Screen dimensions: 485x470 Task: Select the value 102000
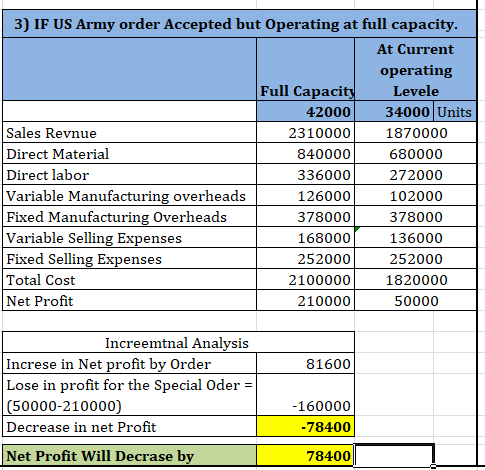point(415,195)
